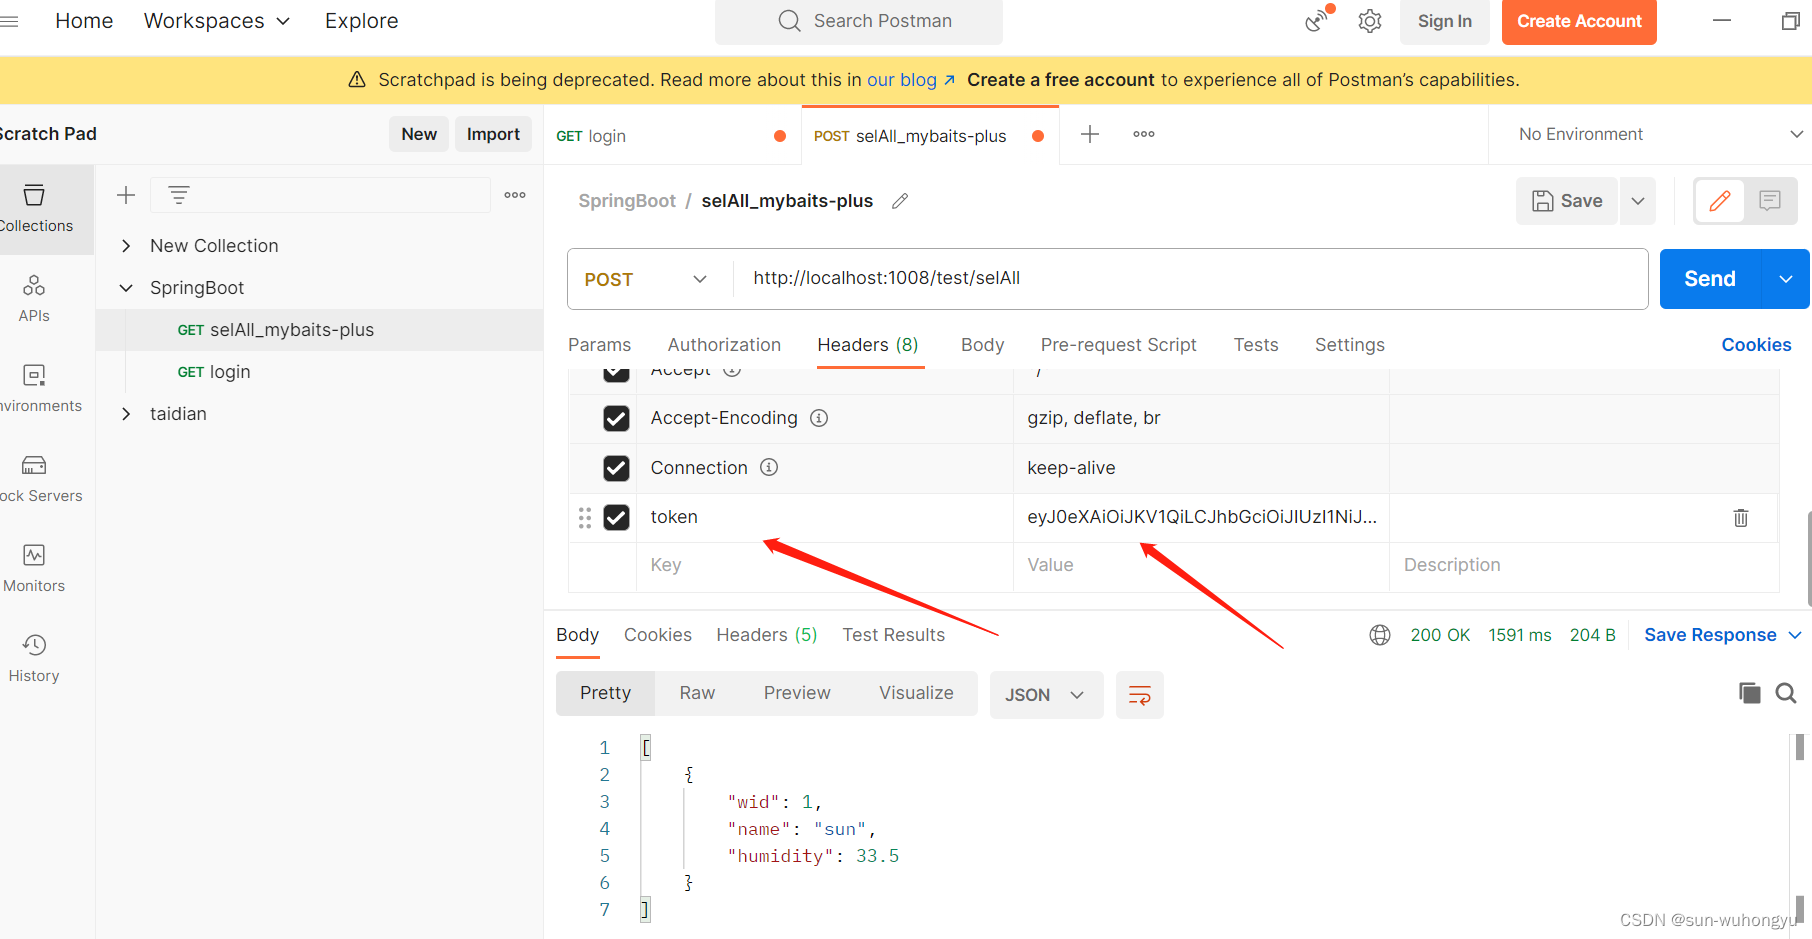Open the POST method dropdown
The width and height of the screenshot is (1812, 939).
pos(646,279)
